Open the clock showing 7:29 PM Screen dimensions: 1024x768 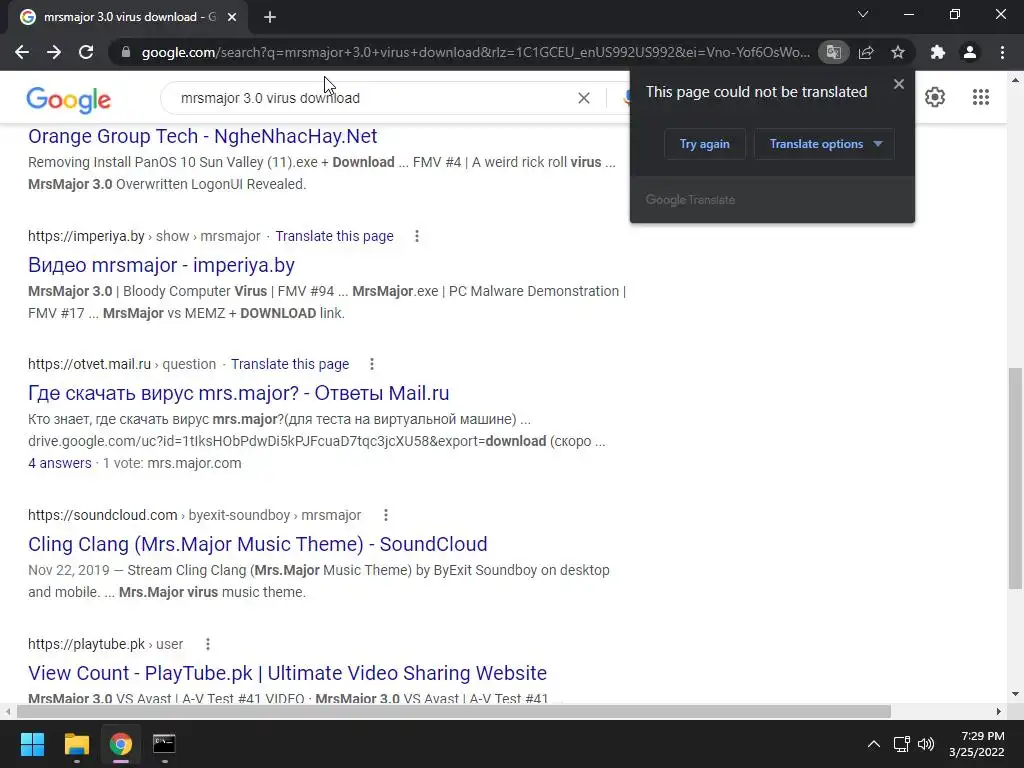(x=977, y=744)
